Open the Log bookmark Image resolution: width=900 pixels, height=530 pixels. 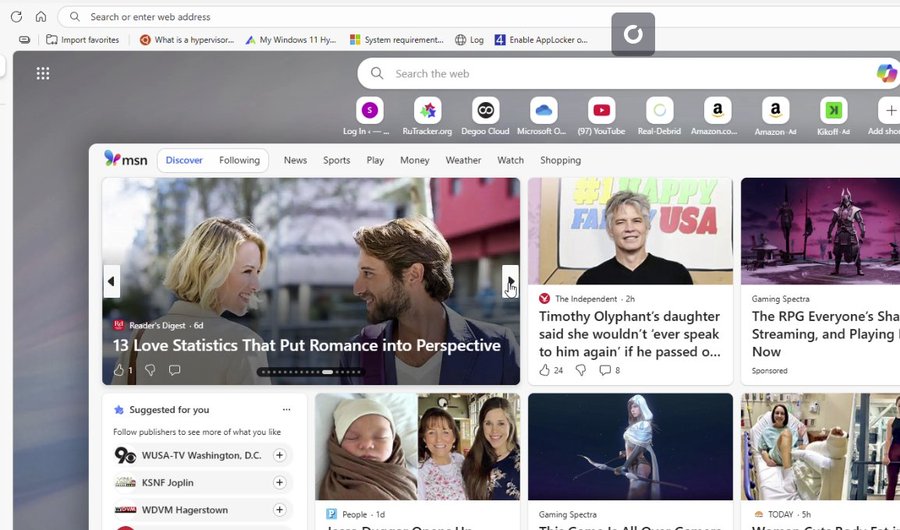(470, 40)
